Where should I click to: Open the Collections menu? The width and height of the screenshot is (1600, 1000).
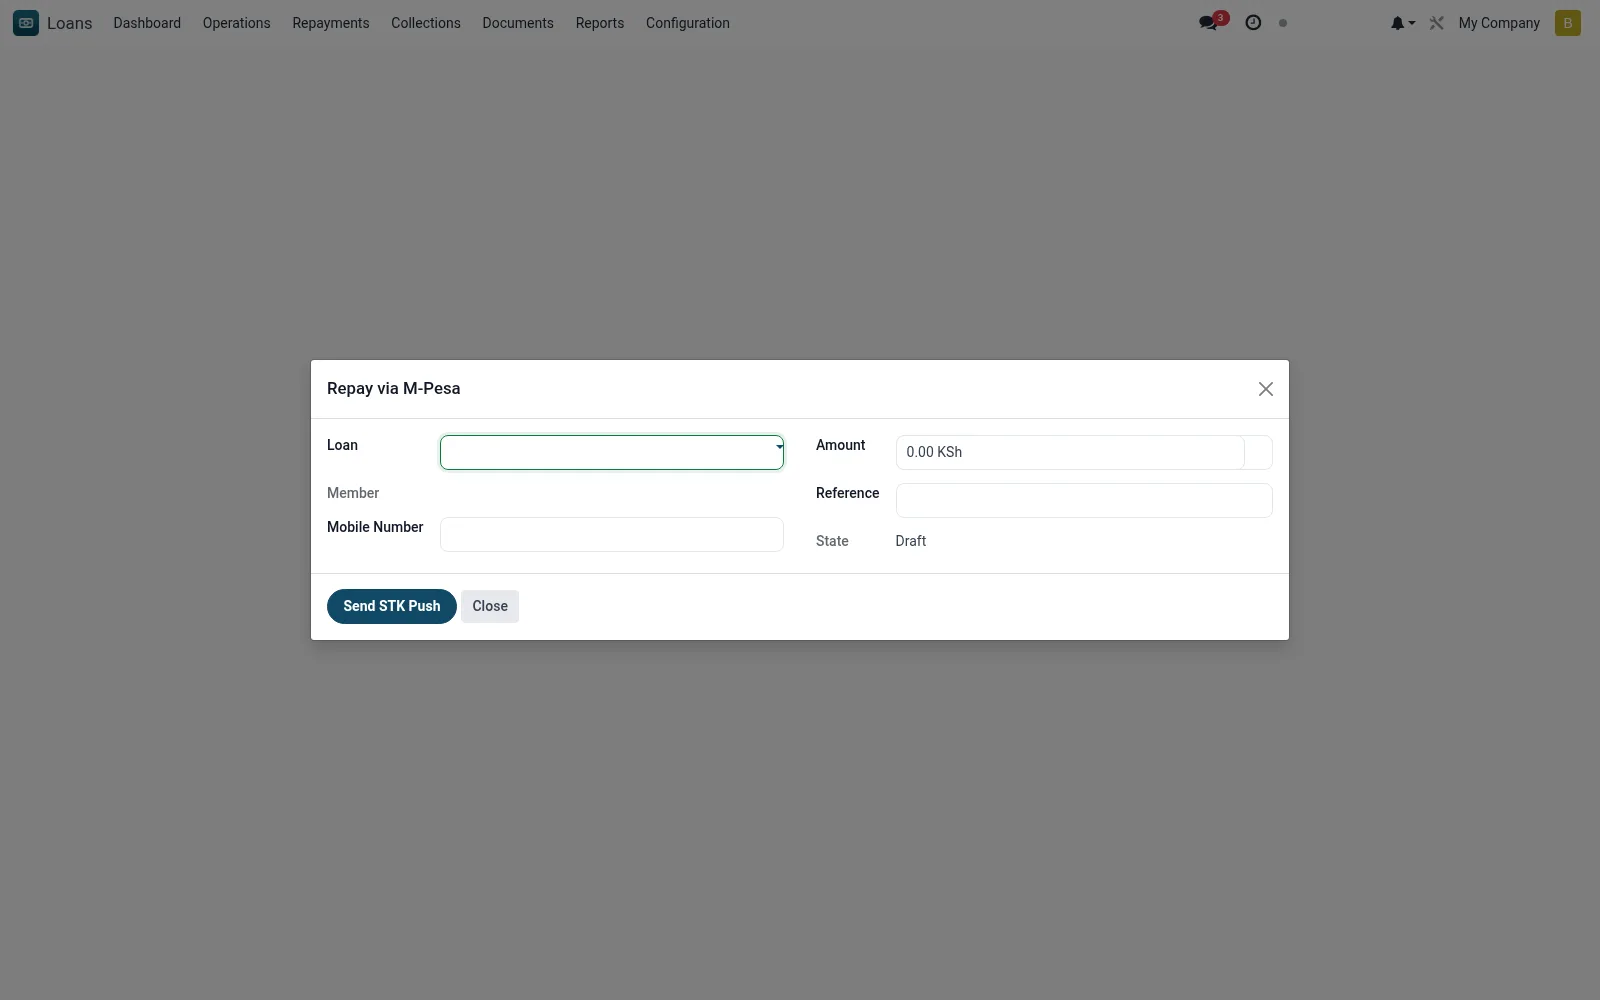pyautogui.click(x=426, y=23)
